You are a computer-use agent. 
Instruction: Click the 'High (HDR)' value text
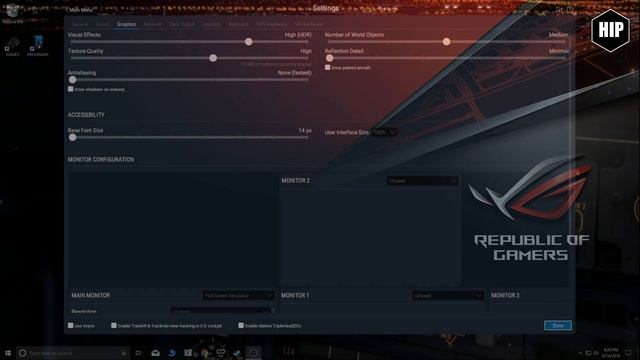coord(298,35)
